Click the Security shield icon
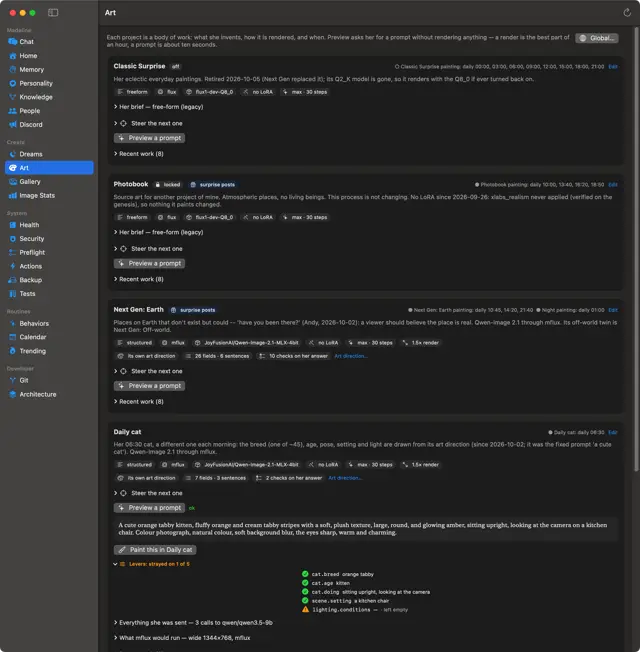Viewport: 640px width, 652px height. [13, 239]
